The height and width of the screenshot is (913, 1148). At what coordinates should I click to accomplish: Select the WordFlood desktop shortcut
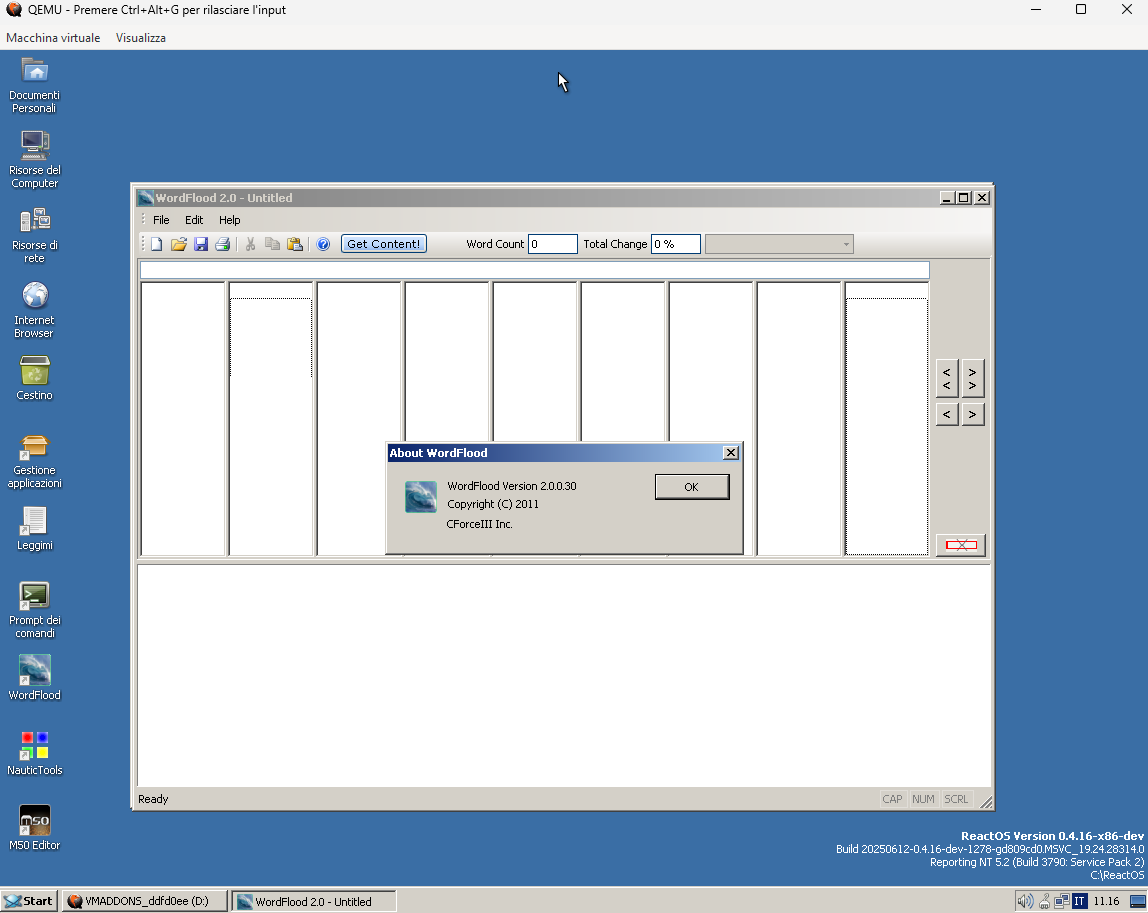[34, 677]
